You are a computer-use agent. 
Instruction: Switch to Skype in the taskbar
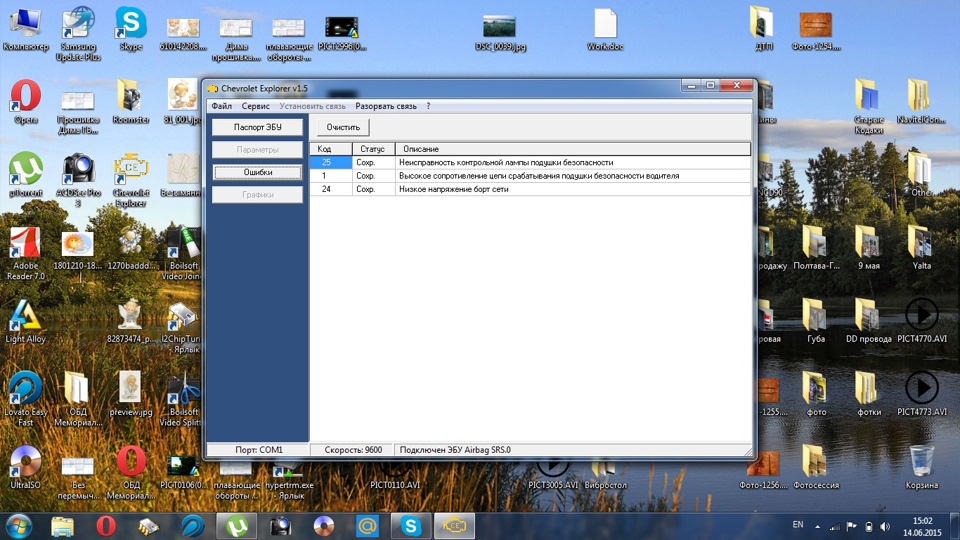410,526
